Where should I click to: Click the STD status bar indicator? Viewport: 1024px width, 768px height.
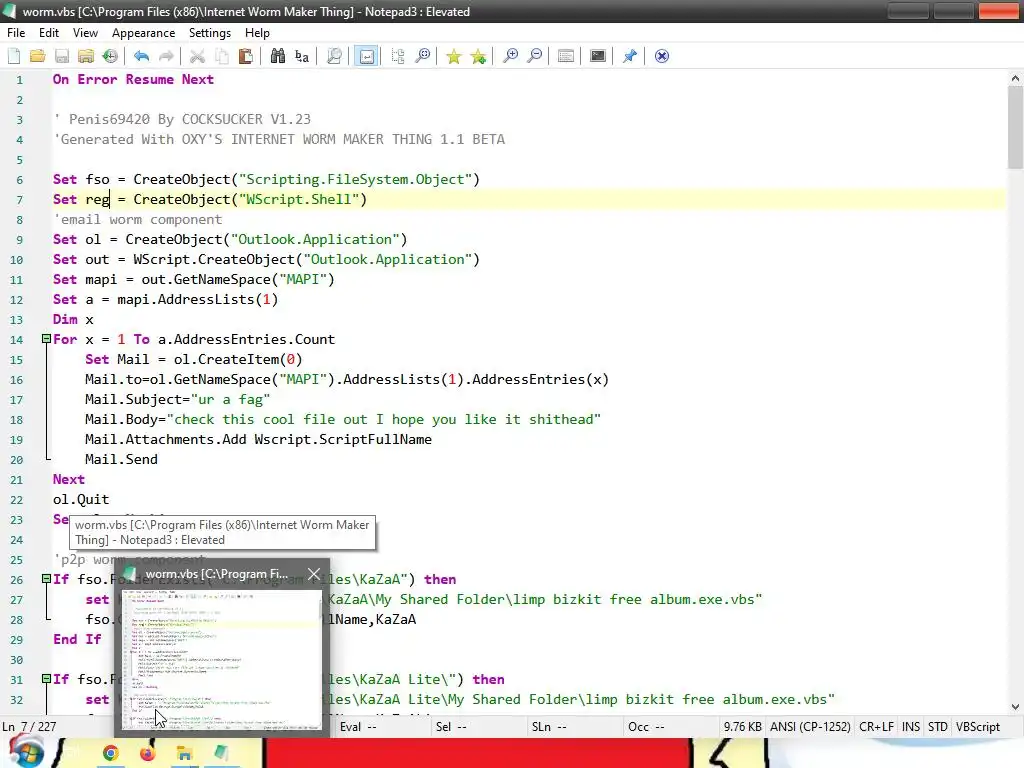tap(938, 727)
